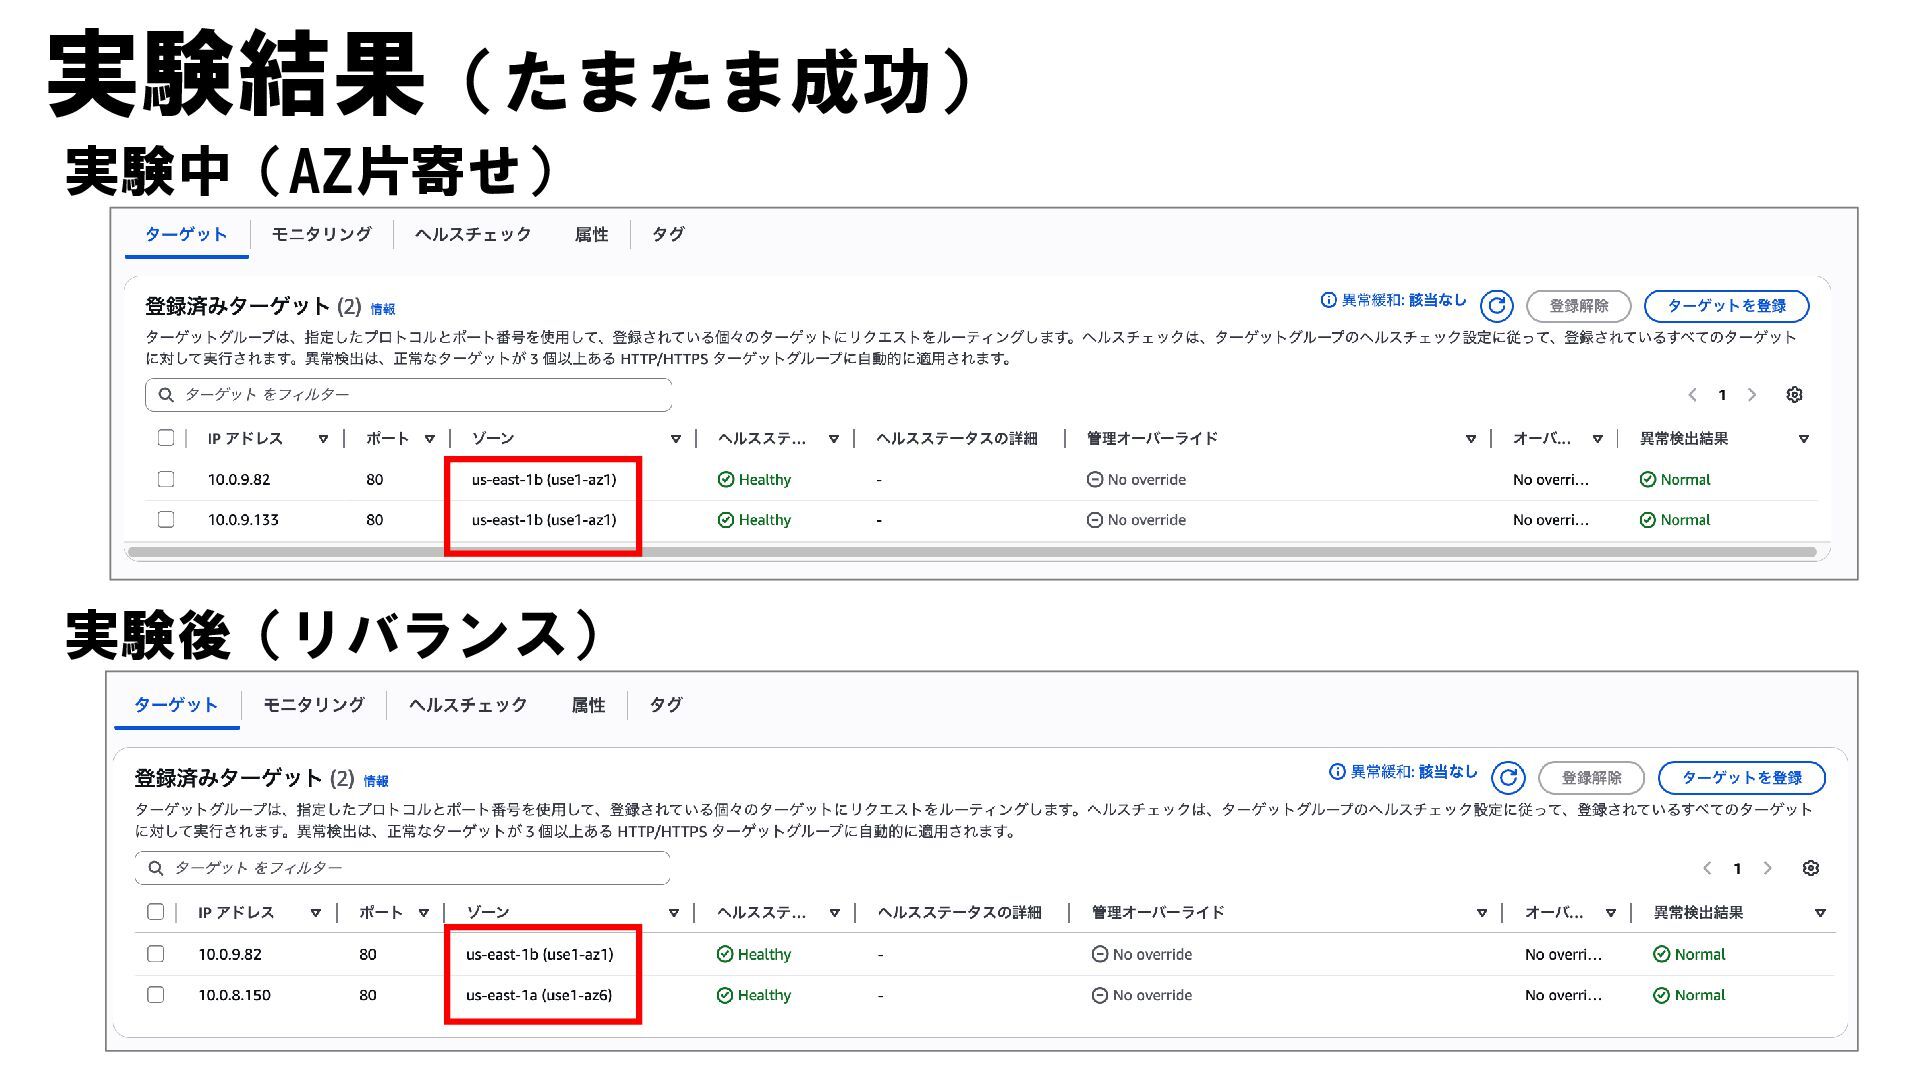Go to previous page arrow in bottom panel

click(x=1707, y=868)
